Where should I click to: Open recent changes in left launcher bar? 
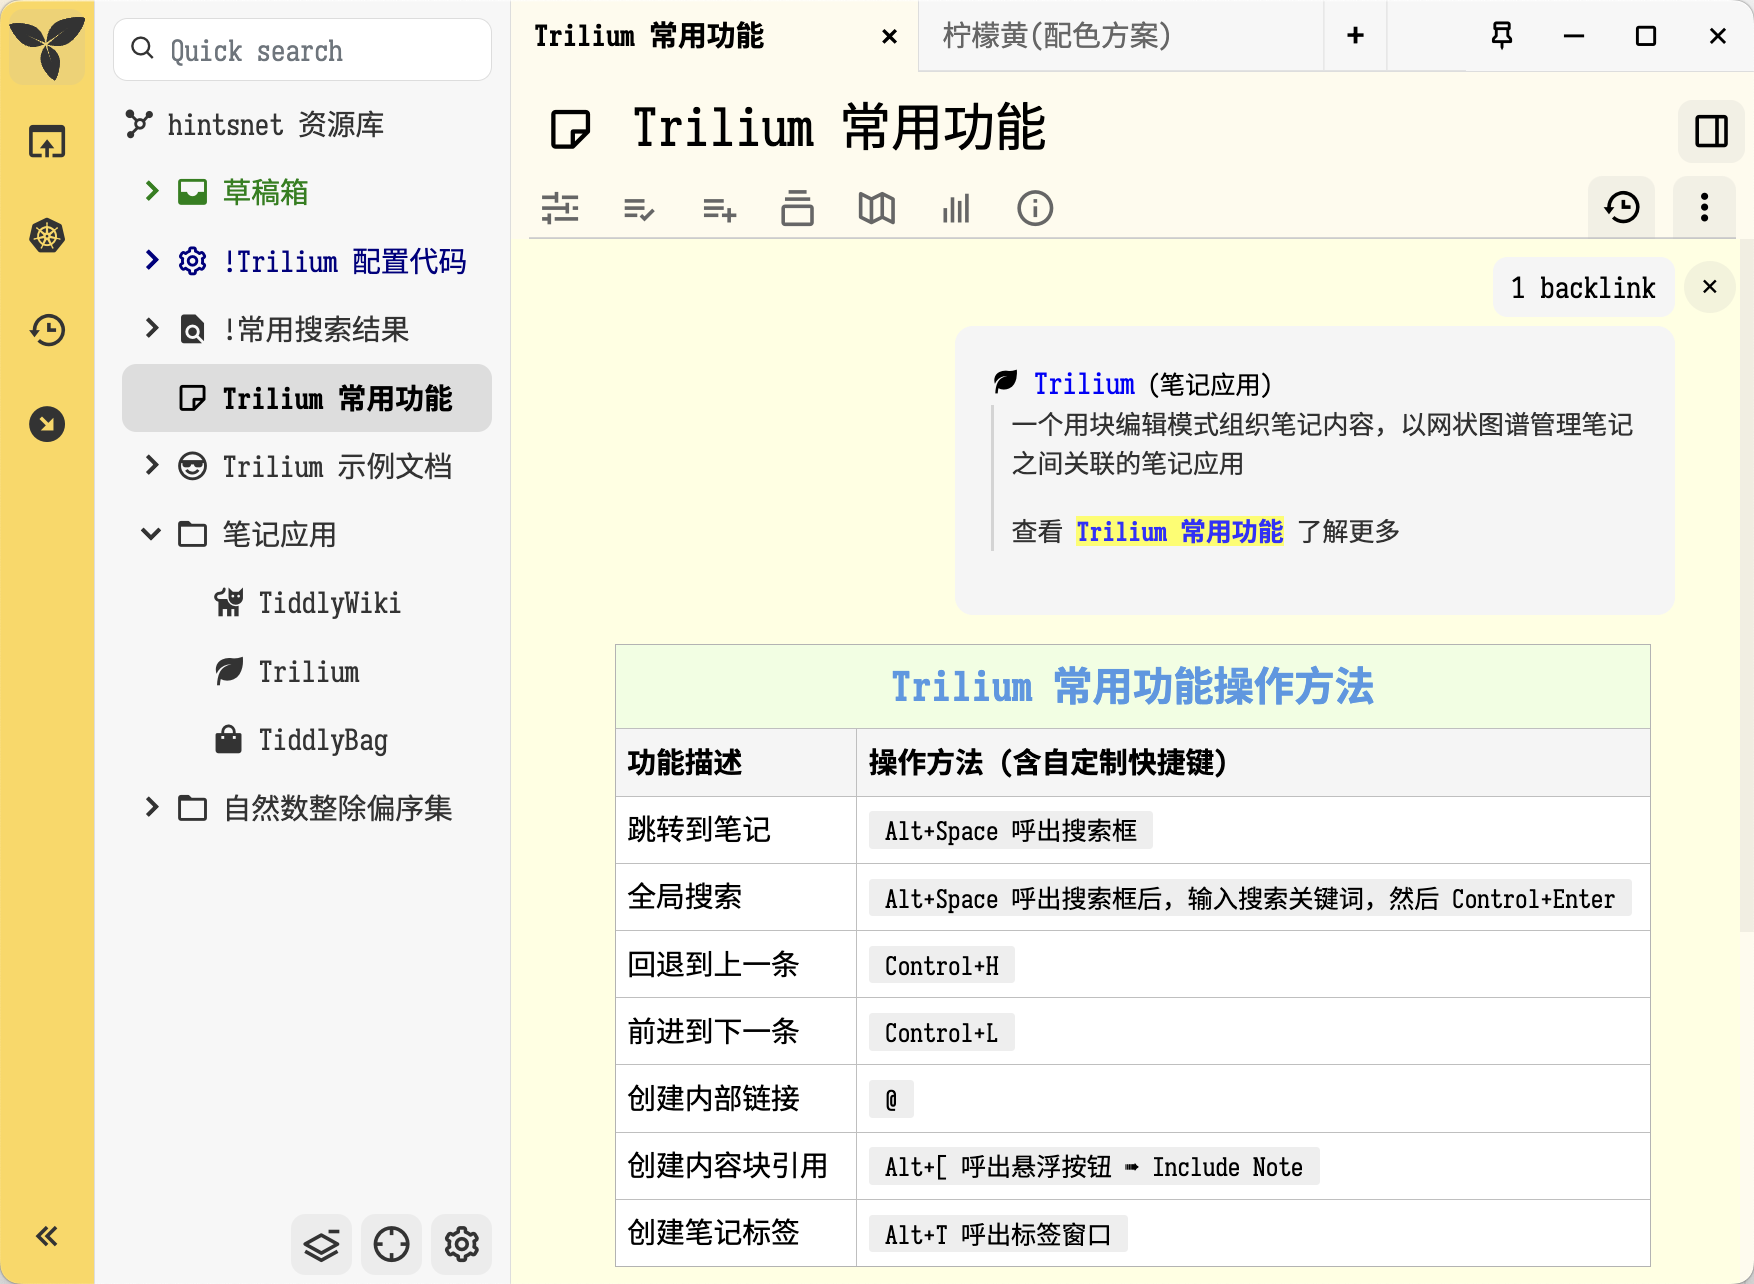coord(47,330)
